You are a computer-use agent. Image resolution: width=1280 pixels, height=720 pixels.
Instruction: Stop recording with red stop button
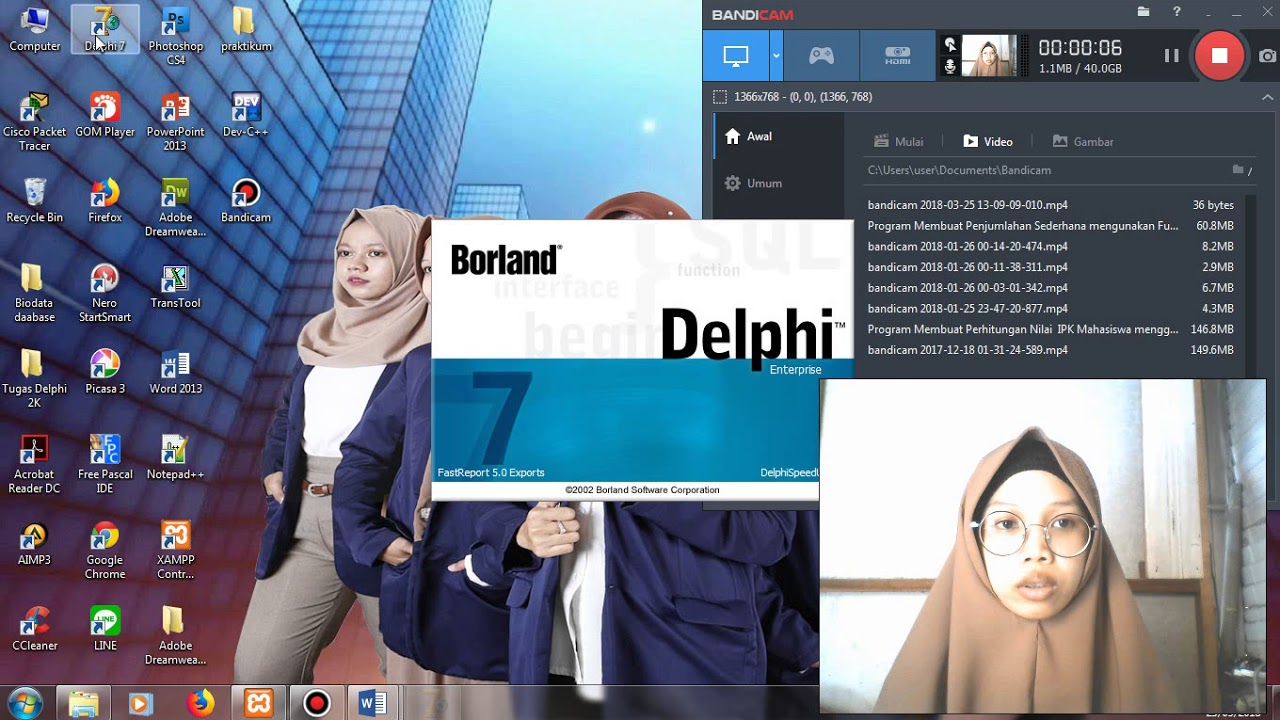1219,56
